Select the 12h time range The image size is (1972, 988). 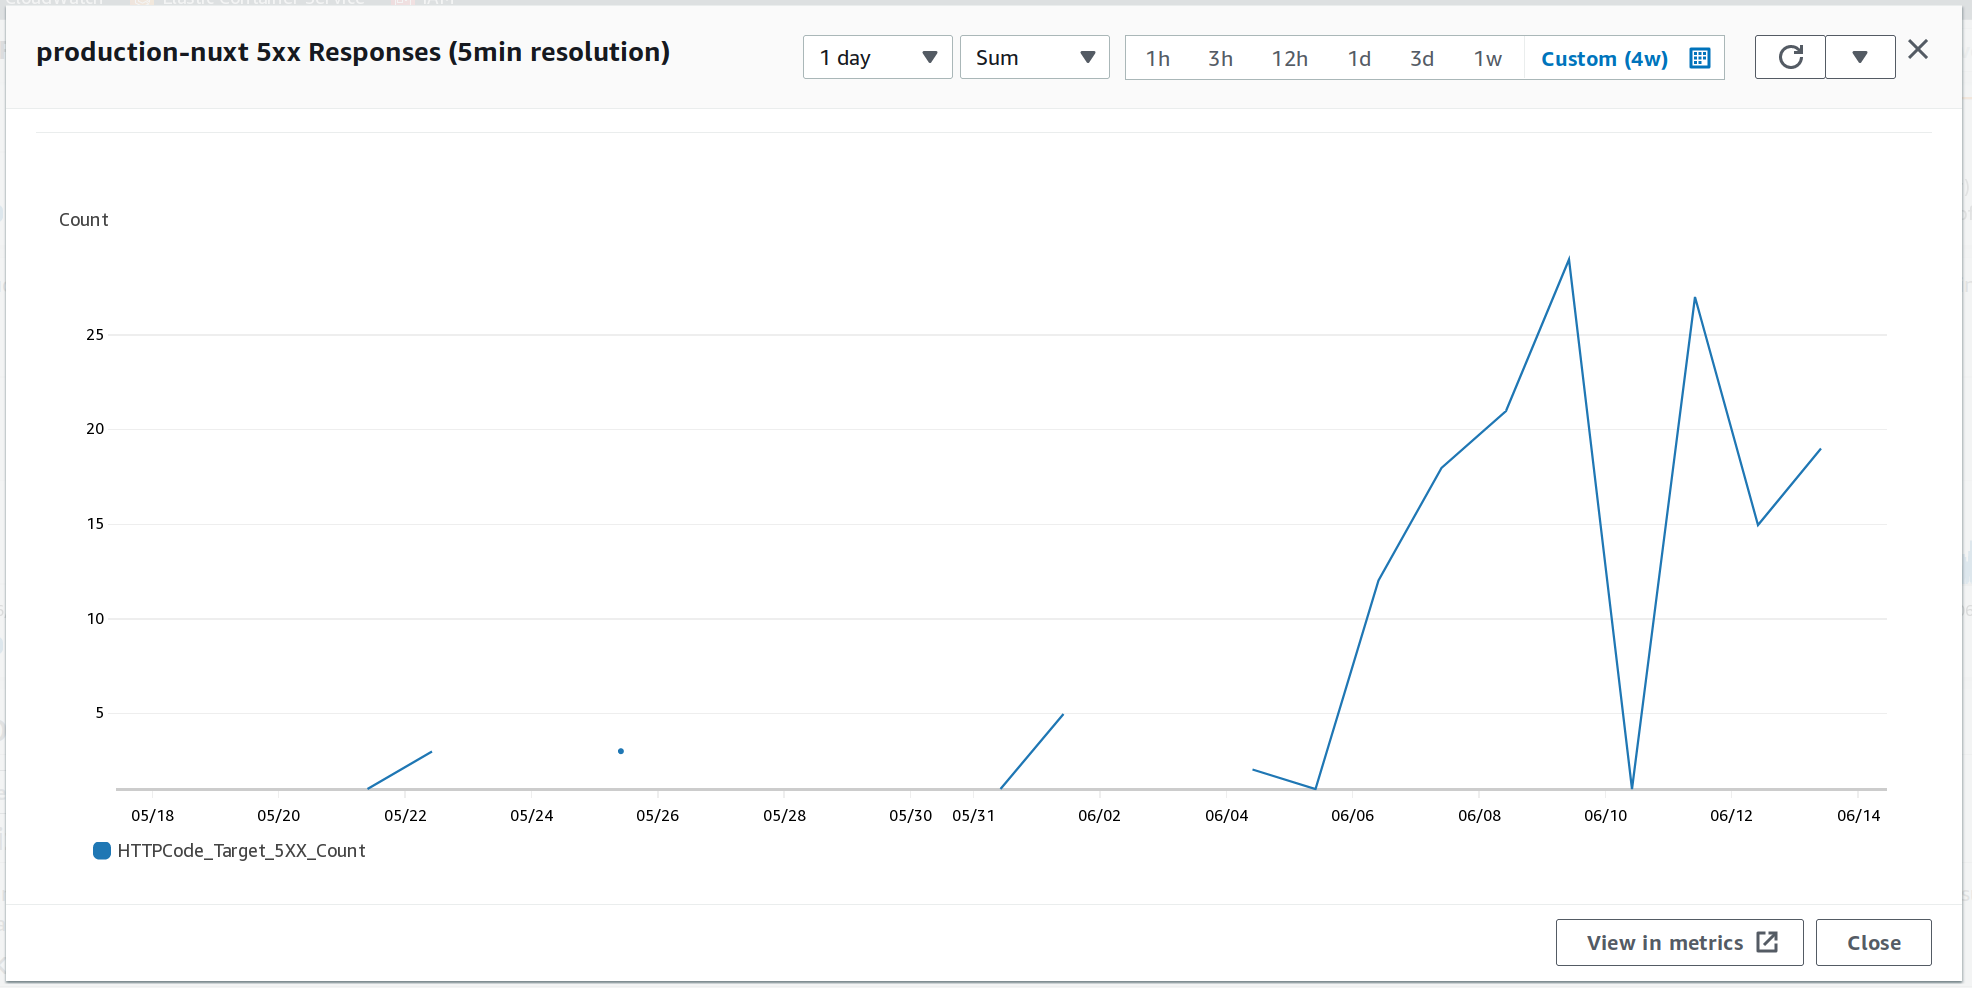(1289, 58)
